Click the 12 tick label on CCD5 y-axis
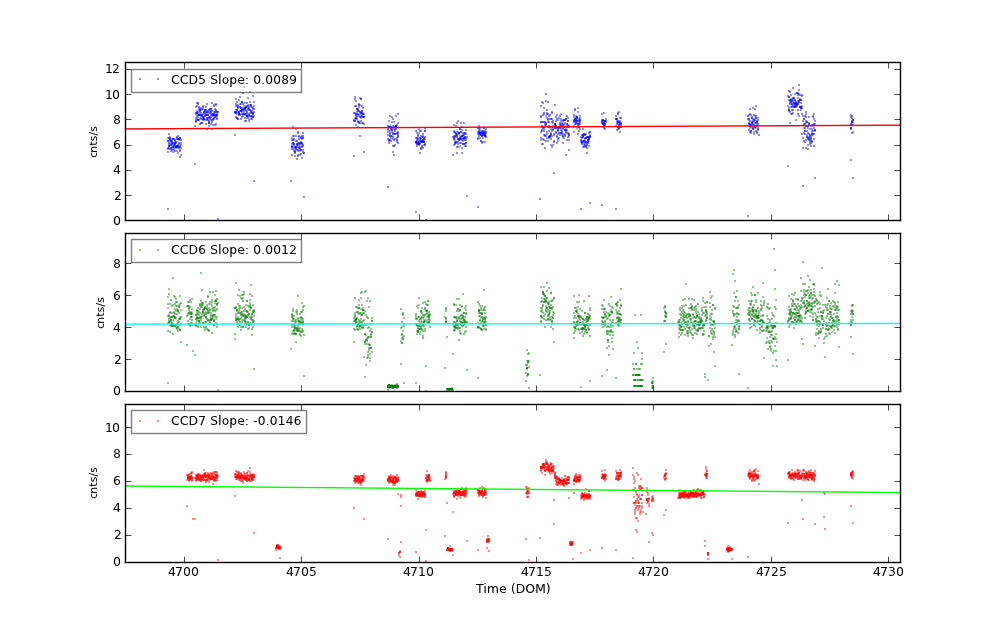Screen dimensions: 1000x624 tap(113, 69)
